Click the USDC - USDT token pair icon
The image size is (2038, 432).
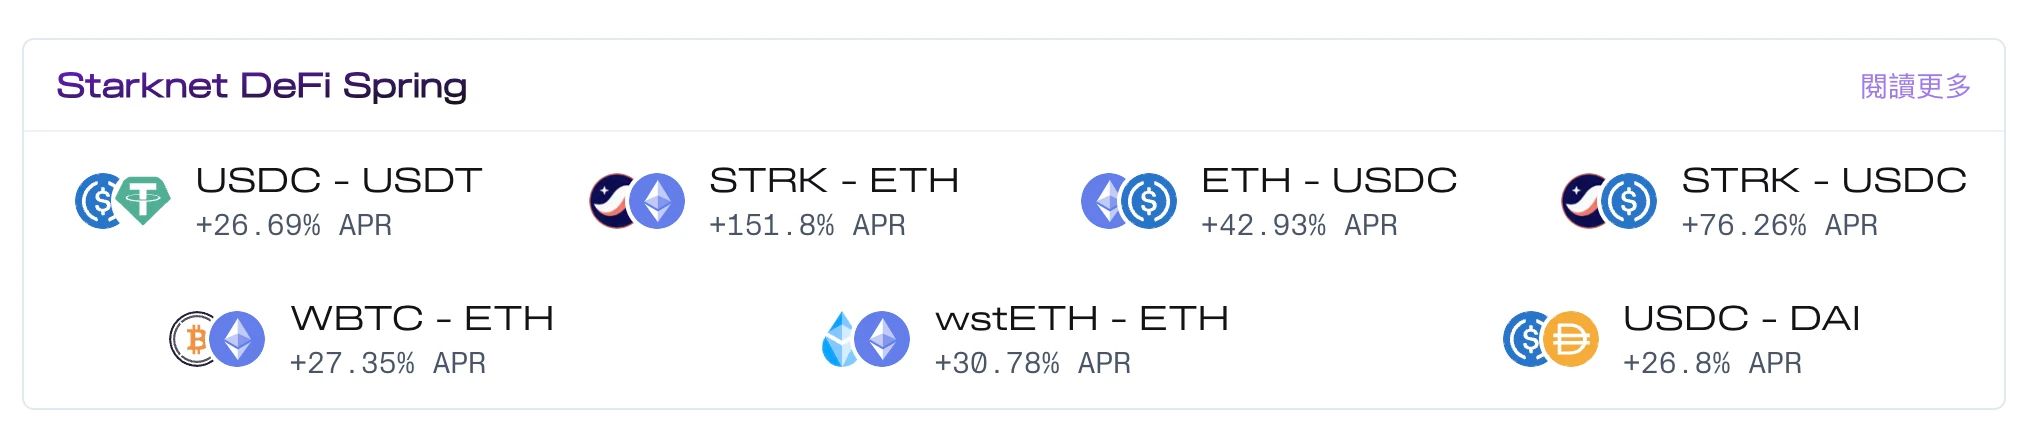click(122, 201)
